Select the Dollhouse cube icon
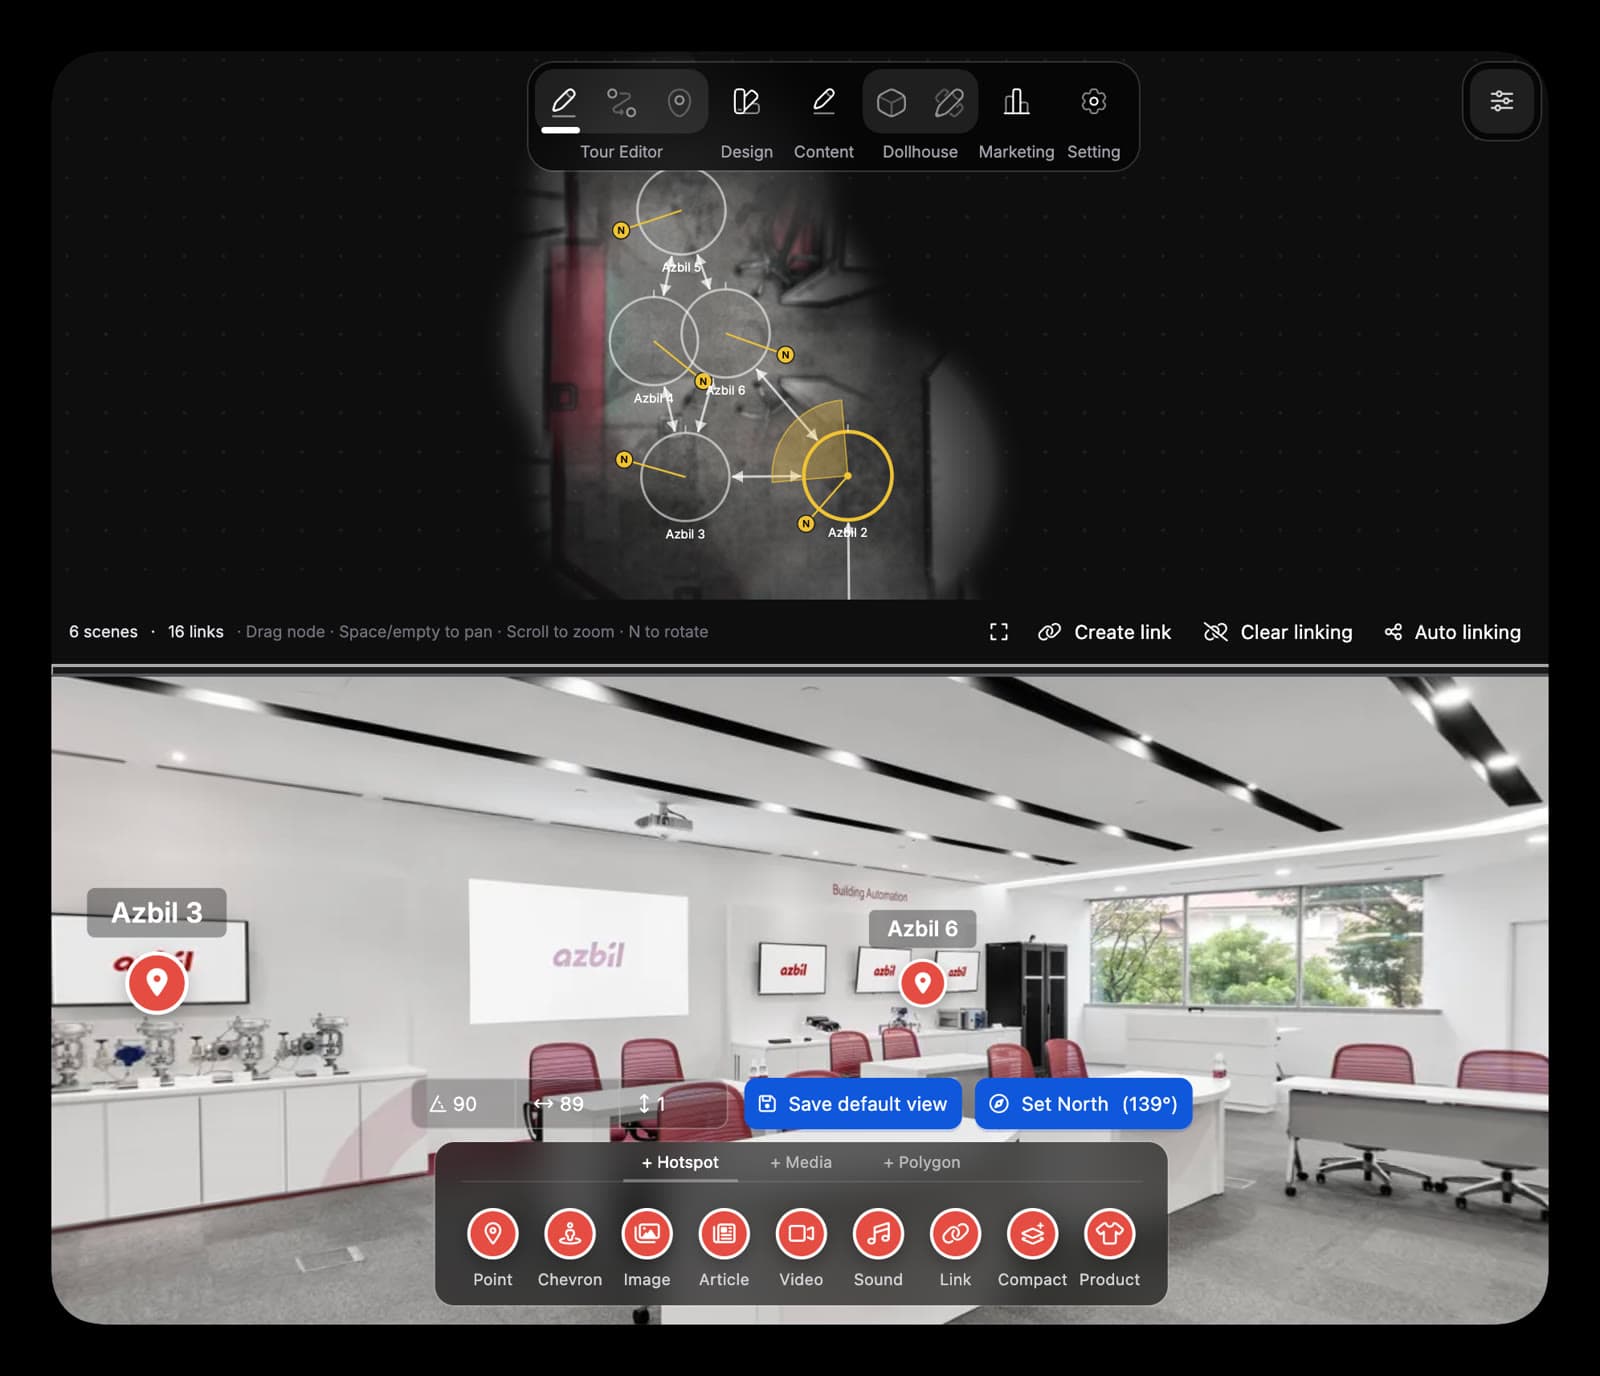This screenshot has height=1376, width=1600. coord(891,102)
